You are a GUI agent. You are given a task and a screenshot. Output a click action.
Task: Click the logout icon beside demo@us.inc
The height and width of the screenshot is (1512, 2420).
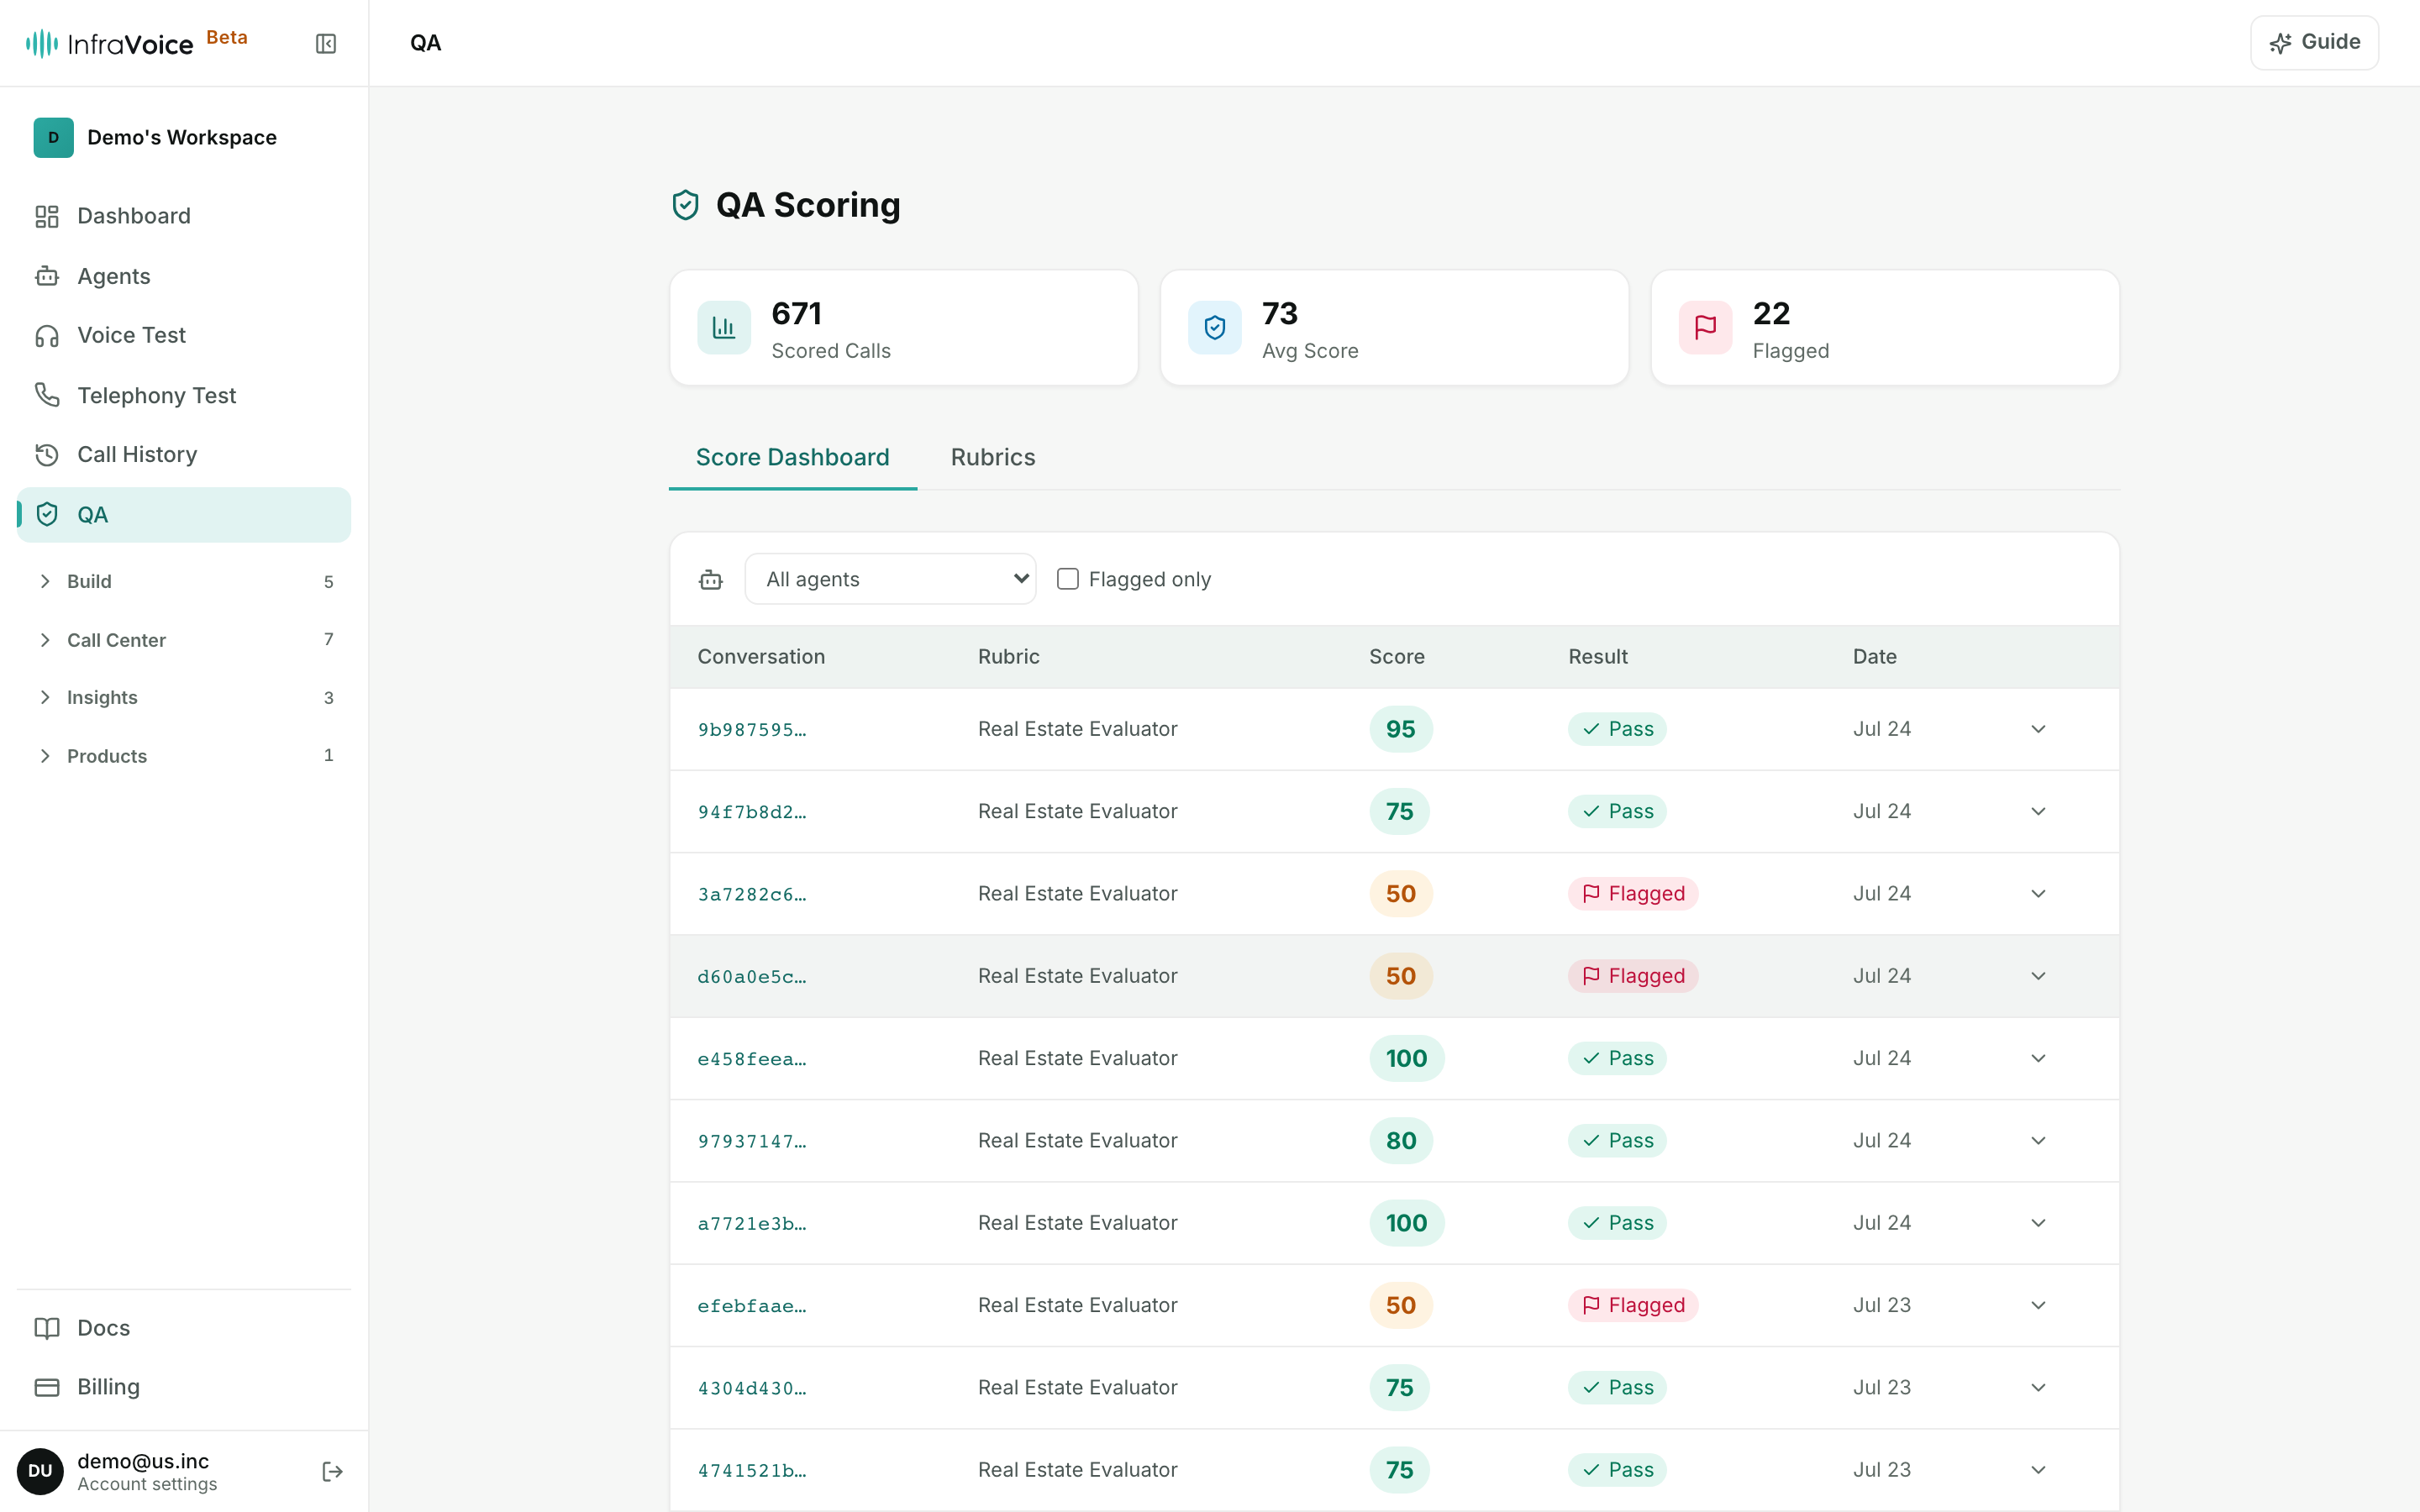[x=332, y=1471]
